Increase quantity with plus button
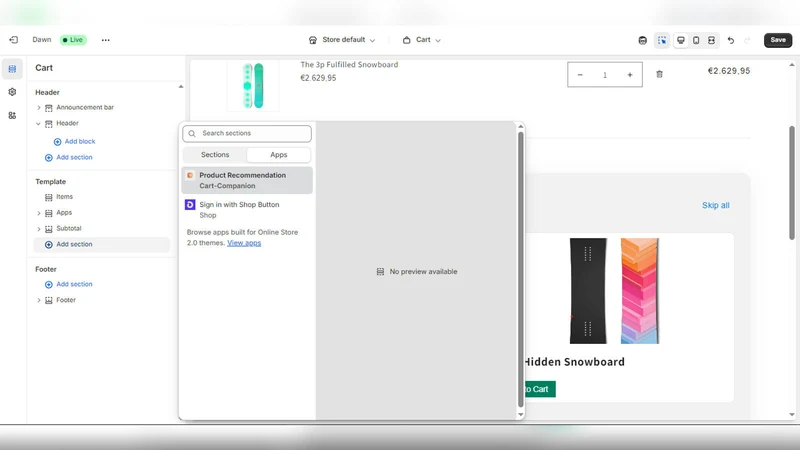 (630, 75)
